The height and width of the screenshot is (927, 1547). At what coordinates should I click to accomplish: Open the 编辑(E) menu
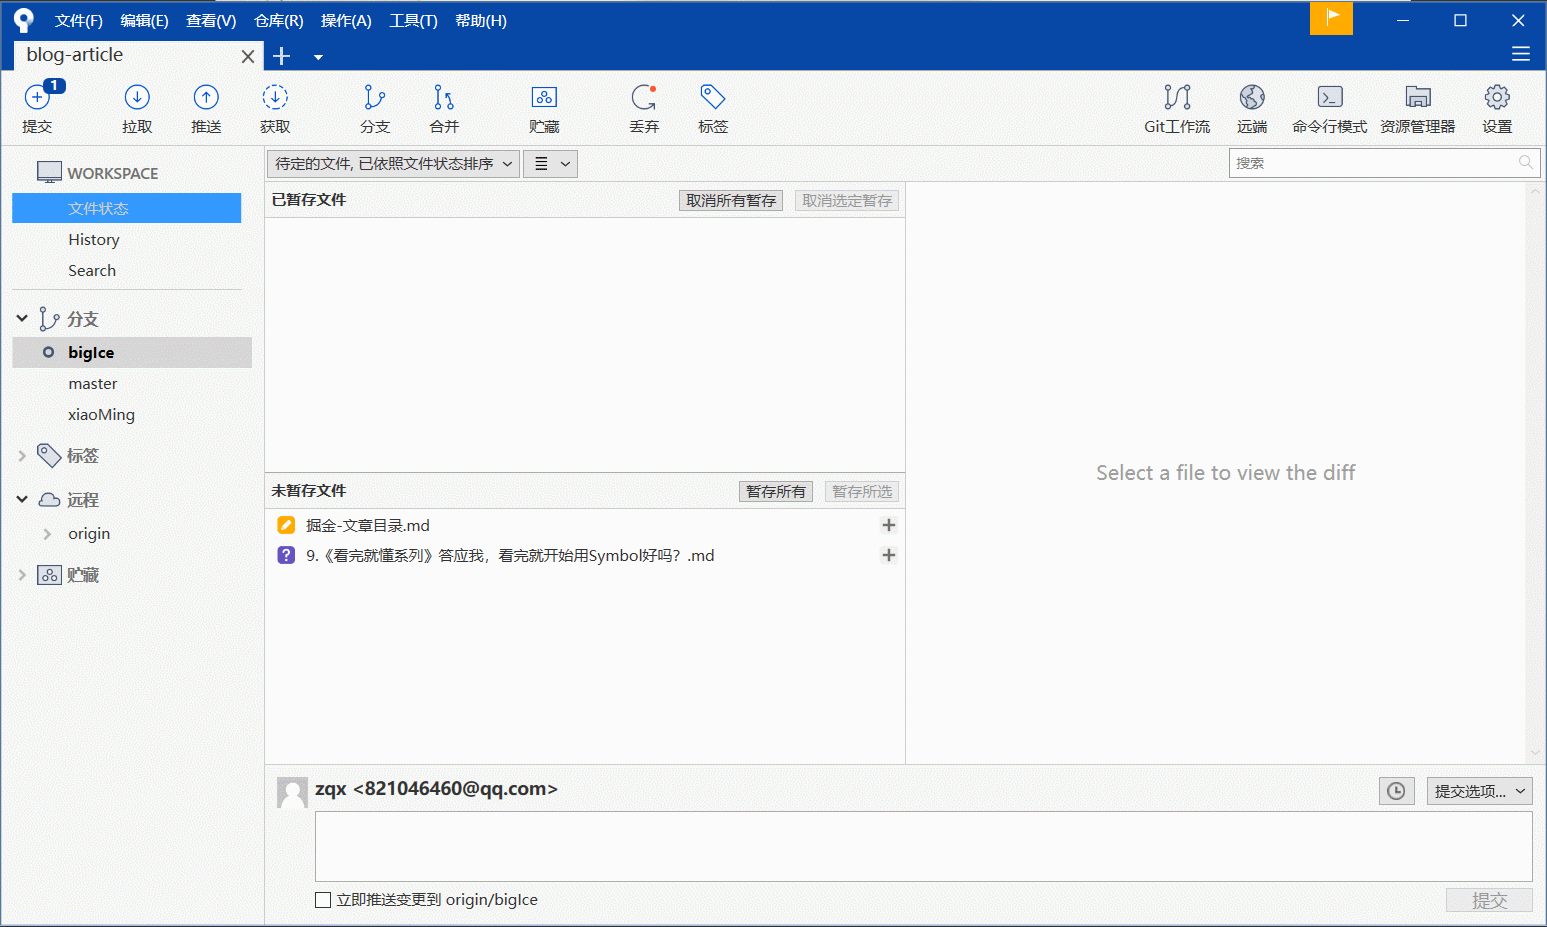click(x=144, y=20)
